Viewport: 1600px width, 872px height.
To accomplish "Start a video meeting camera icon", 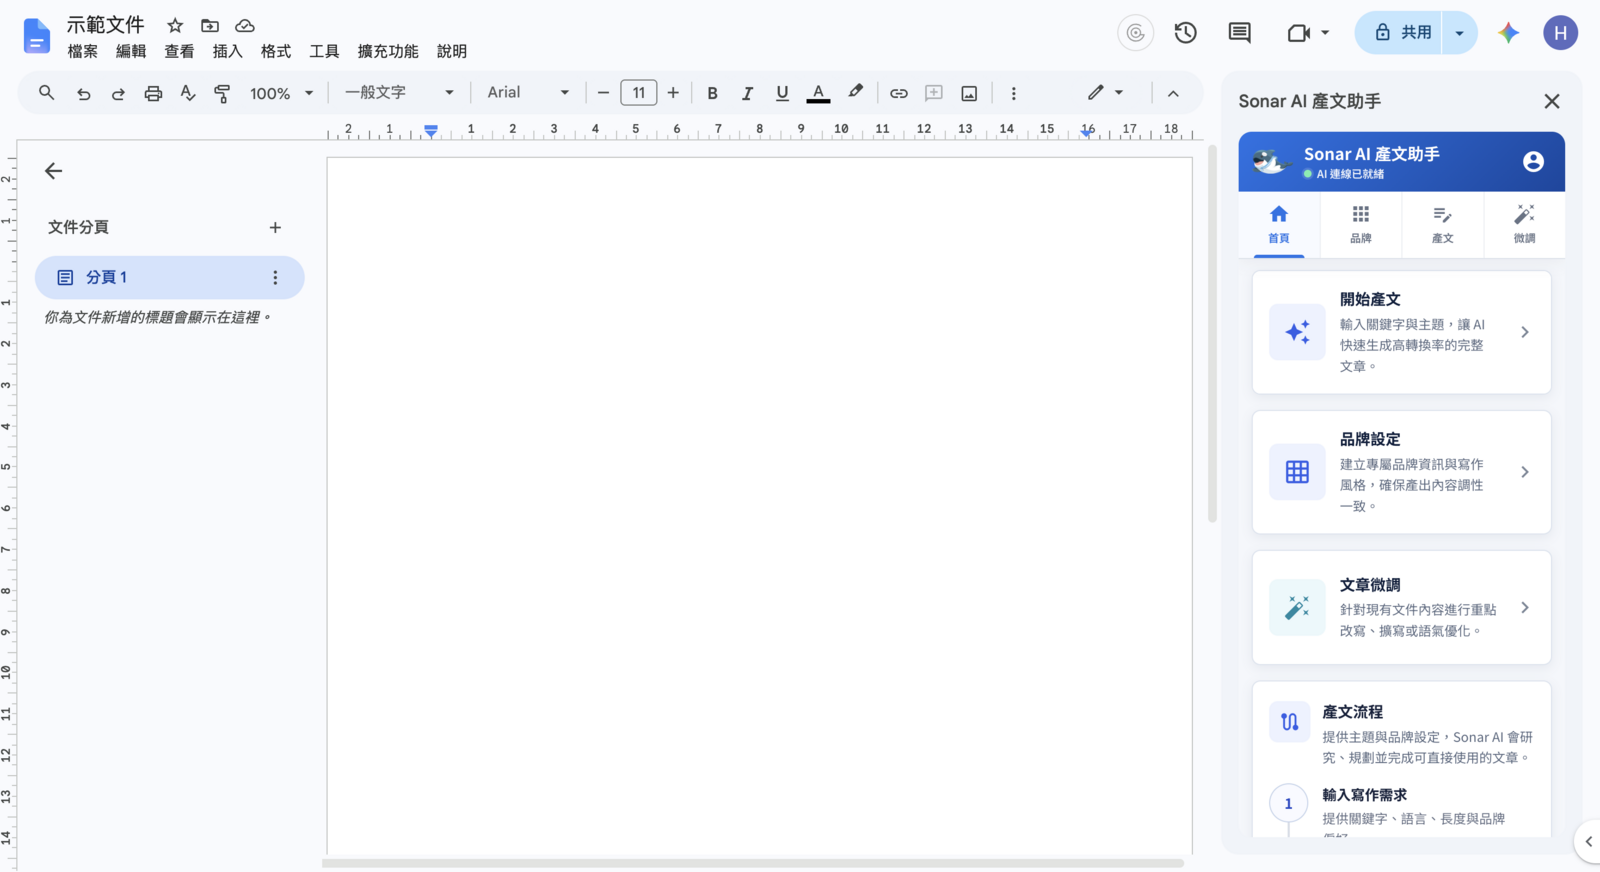I will [1298, 33].
